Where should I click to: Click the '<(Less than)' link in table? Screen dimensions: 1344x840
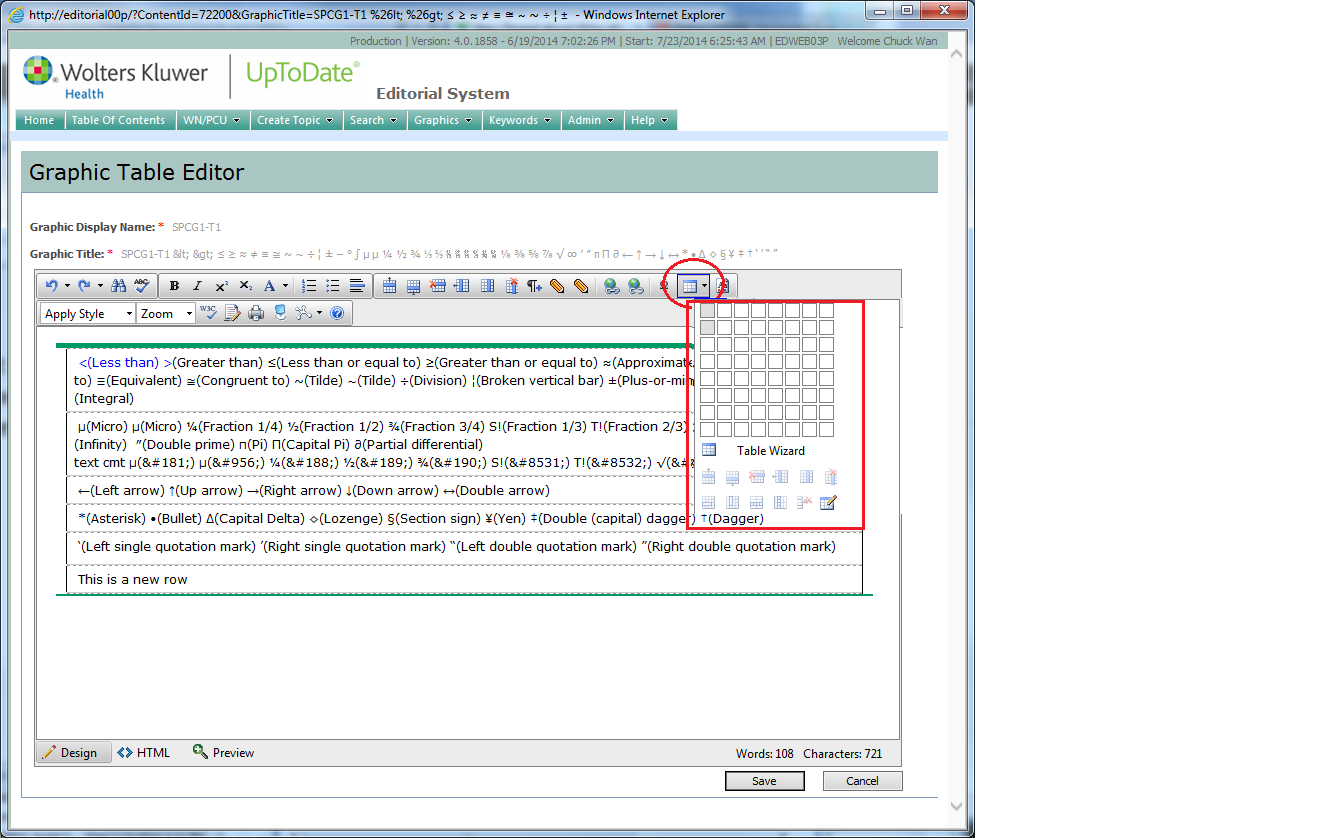coord(119,363)
